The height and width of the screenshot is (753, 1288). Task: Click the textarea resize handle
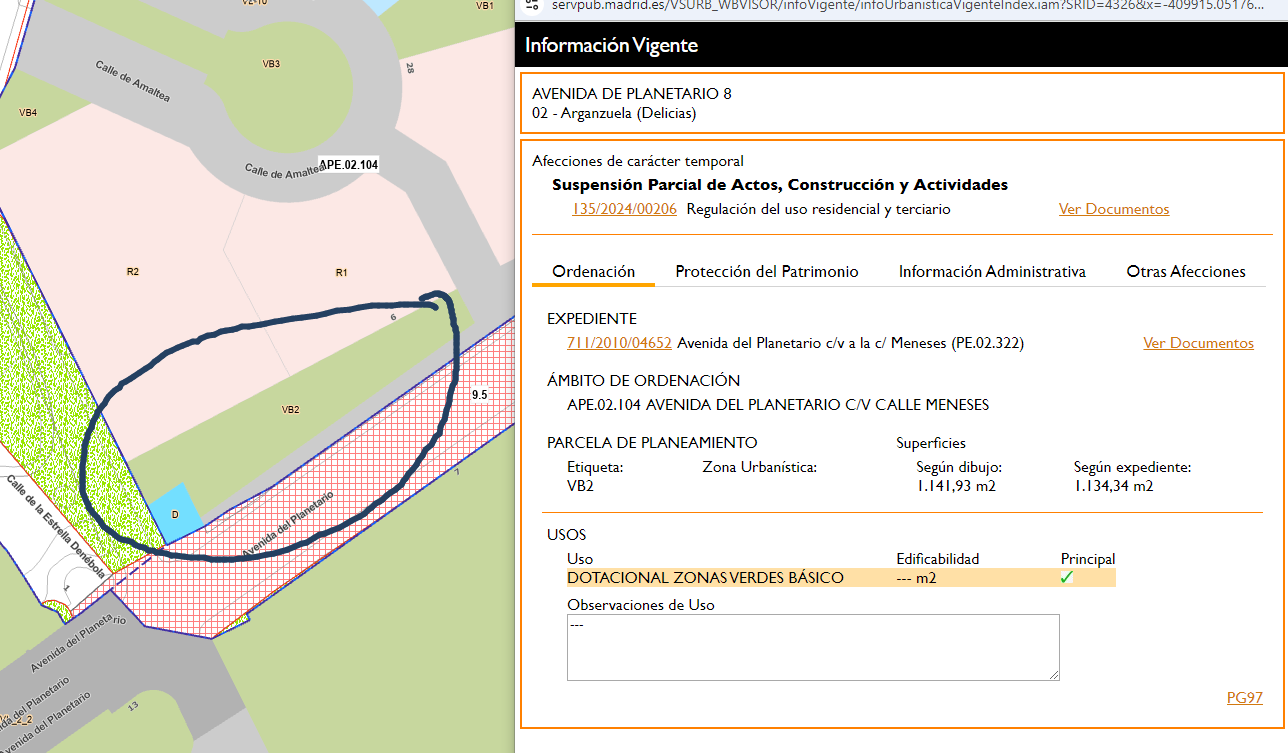point(1053,675)
